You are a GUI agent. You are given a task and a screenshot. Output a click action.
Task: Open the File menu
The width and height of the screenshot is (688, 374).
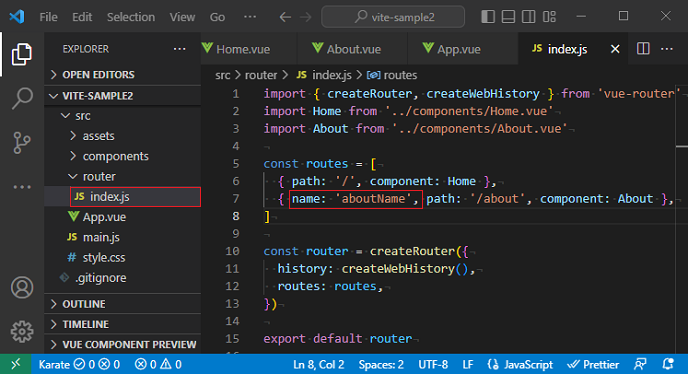(x=48, y=17)
